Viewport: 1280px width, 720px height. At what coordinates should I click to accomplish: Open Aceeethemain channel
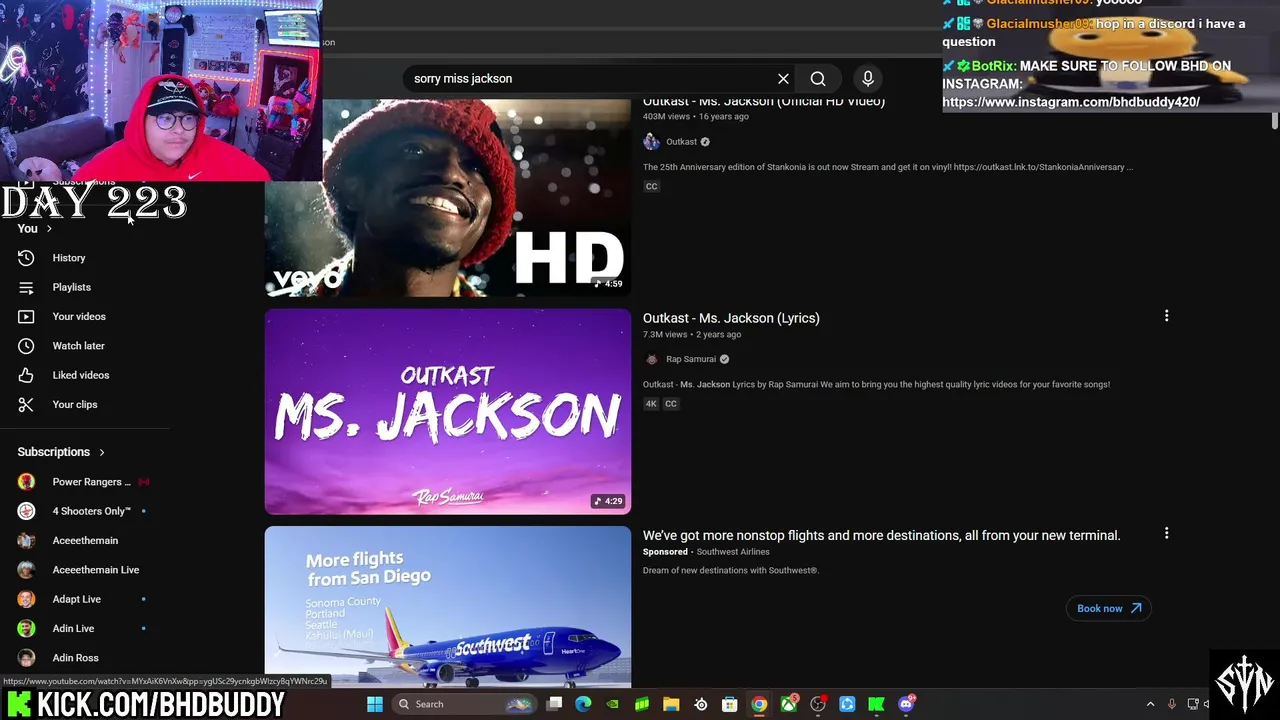tap(85, 540)
